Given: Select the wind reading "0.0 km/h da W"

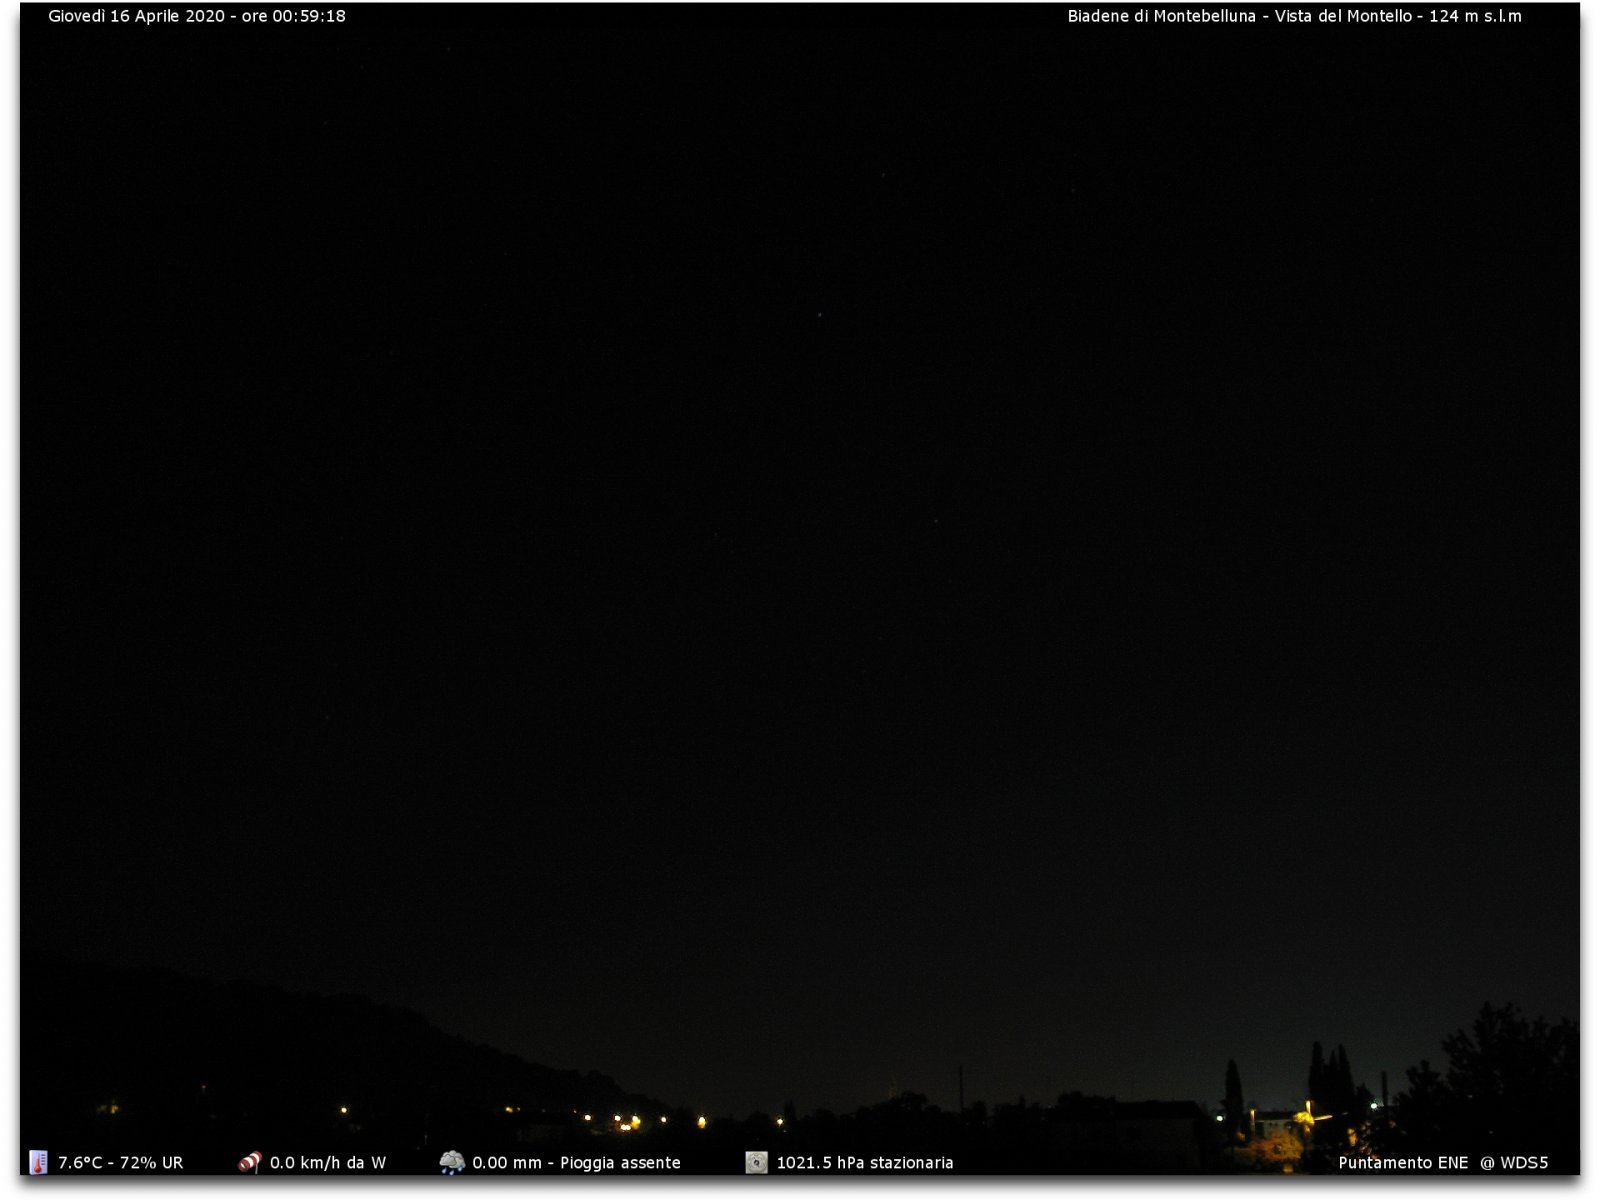Looking at the screenshot, I should [x=328, y=1163].
